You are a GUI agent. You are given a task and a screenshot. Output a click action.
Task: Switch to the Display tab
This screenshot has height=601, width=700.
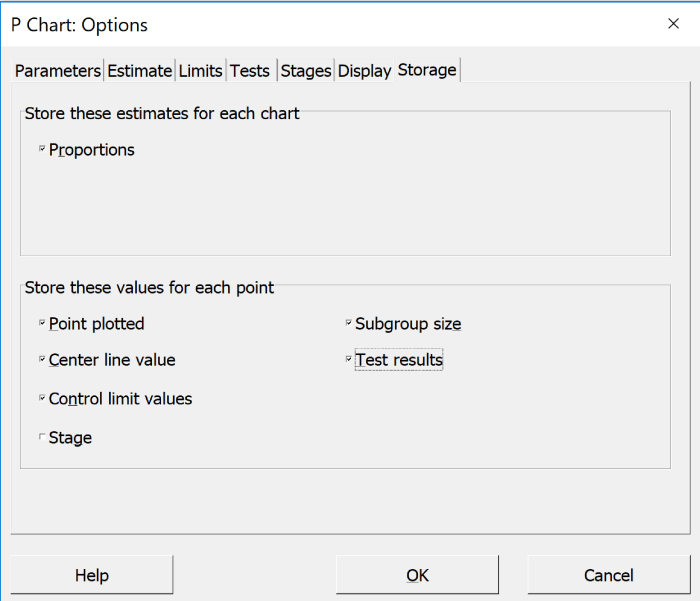click(x=365, y=71)
